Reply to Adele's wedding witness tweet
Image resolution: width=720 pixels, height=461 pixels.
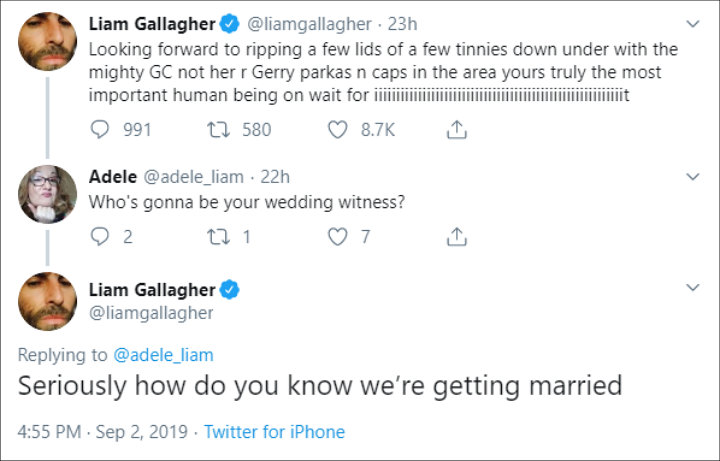(100, 237)
